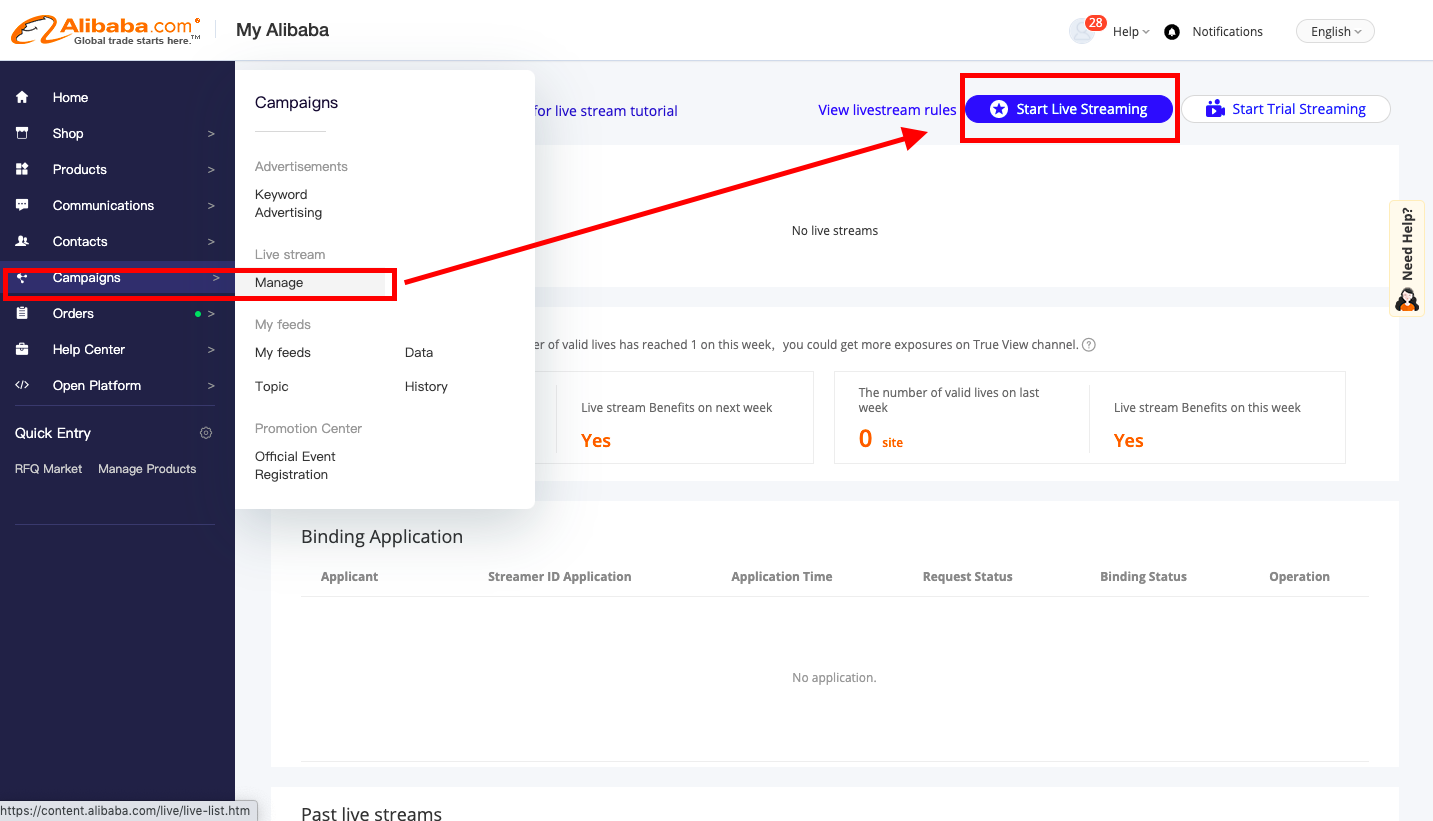The height and width of the screenshot is (821, 1433).
Task: Click the Shop storefront icon
Action: (x=22, y=133)
